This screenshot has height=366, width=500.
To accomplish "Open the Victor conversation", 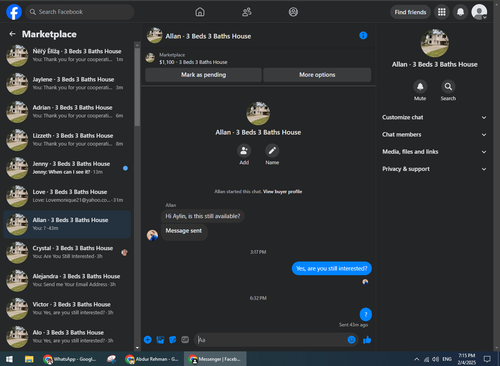I will coord(67,309).
